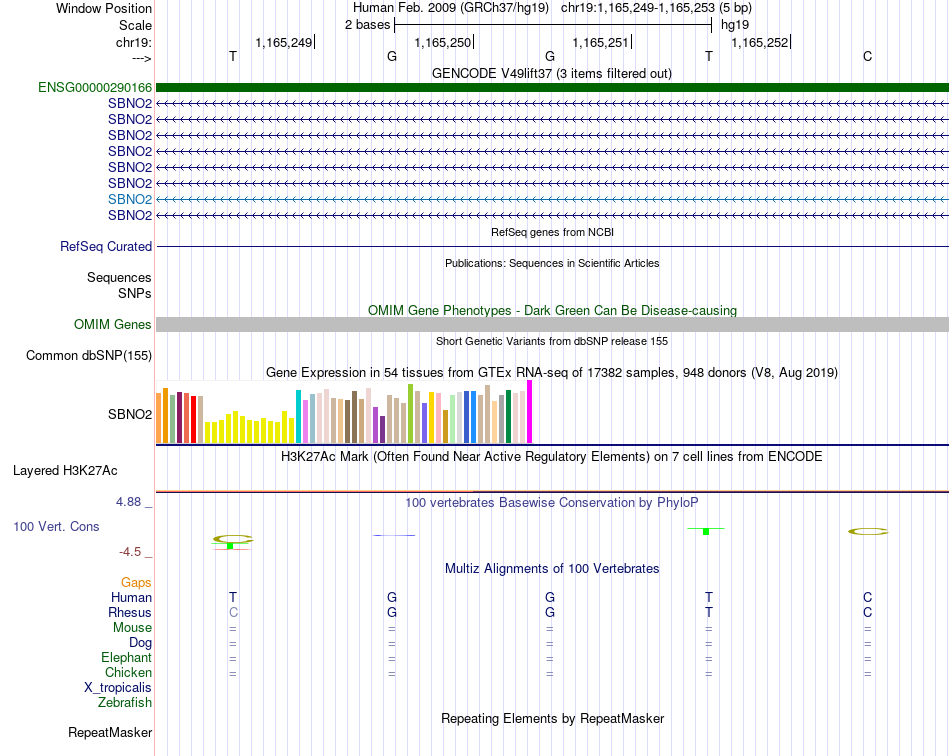Select the Scale row label

135,25
